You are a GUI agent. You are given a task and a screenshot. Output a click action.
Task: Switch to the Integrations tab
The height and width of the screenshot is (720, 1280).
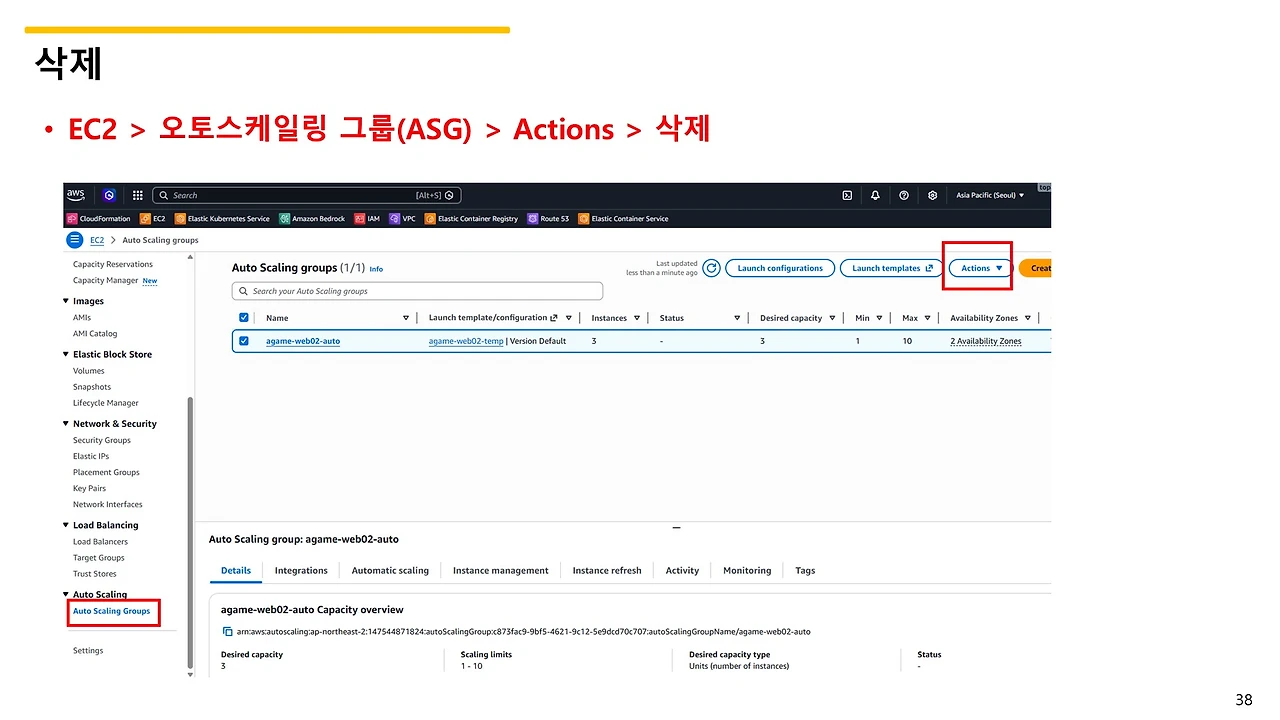[x=301, y=571]
